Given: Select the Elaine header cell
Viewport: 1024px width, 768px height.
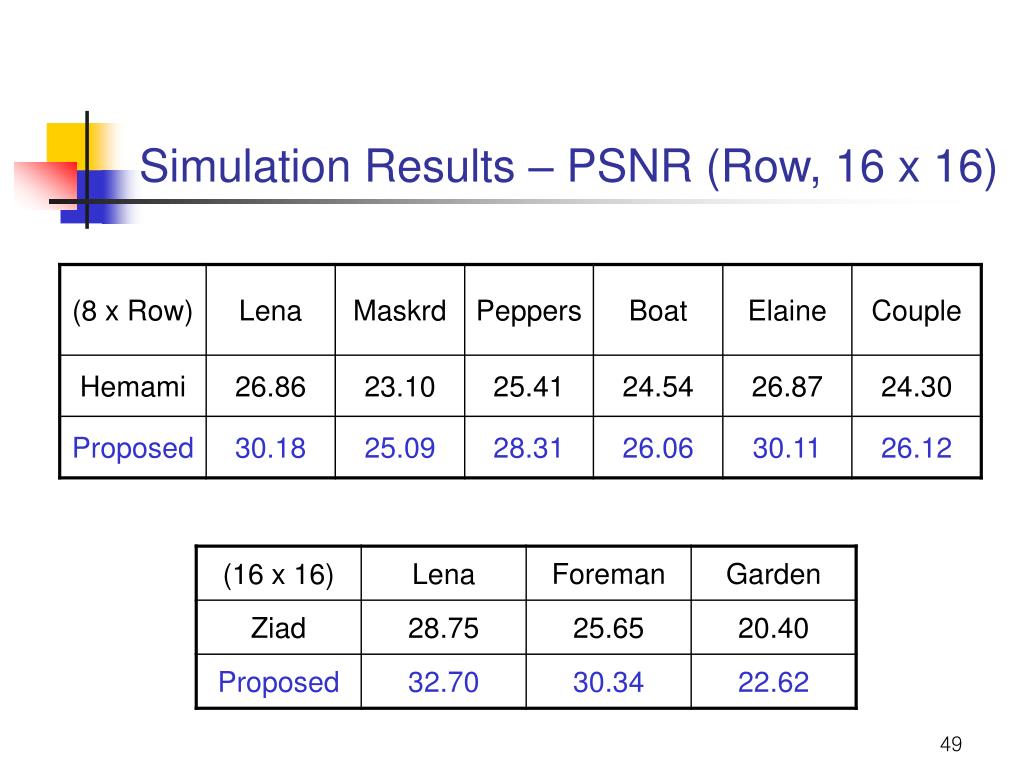Looking at the screenshot, I should click(787, 311).
